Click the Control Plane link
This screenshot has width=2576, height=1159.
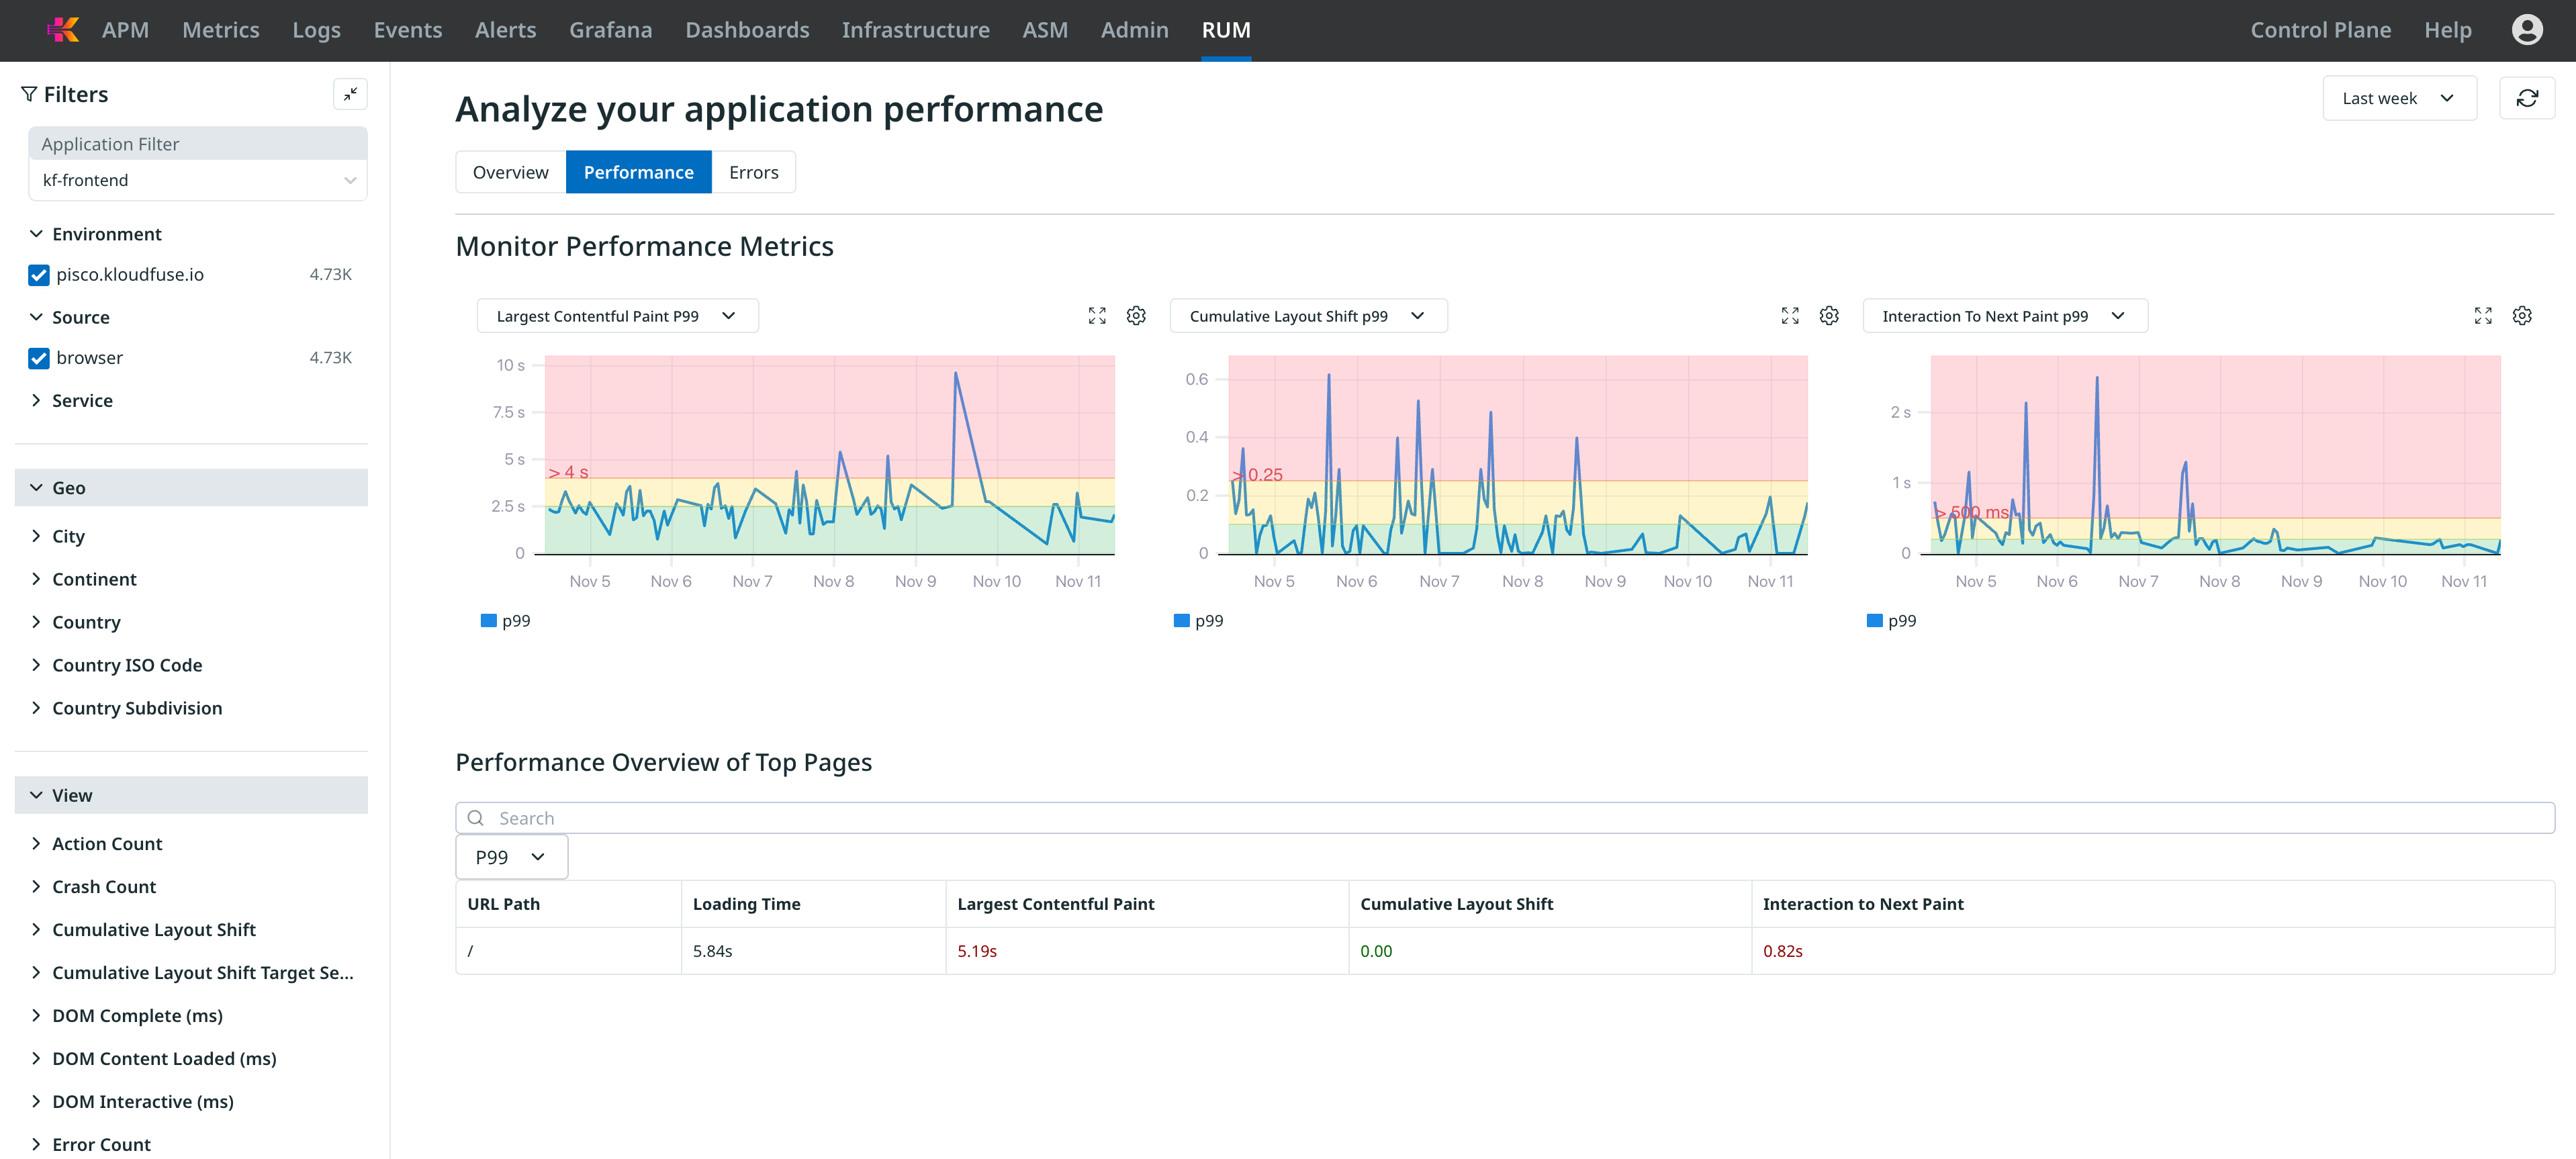point(2320,30)
